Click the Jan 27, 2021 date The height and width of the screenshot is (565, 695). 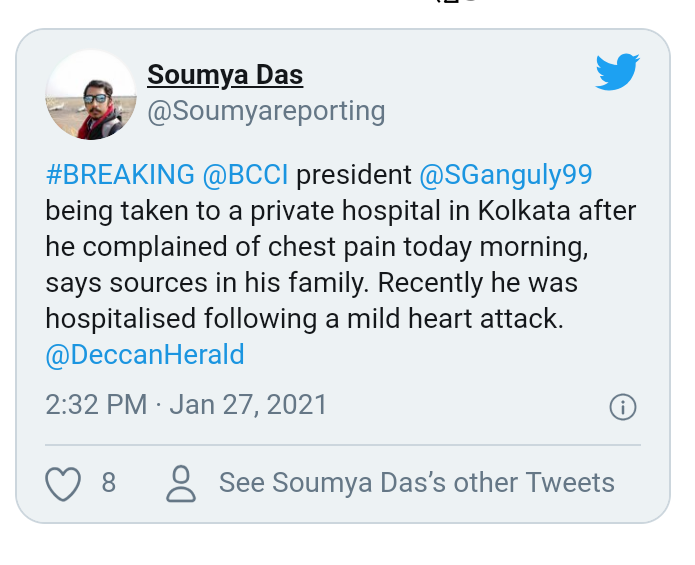[x=248, y=405]
